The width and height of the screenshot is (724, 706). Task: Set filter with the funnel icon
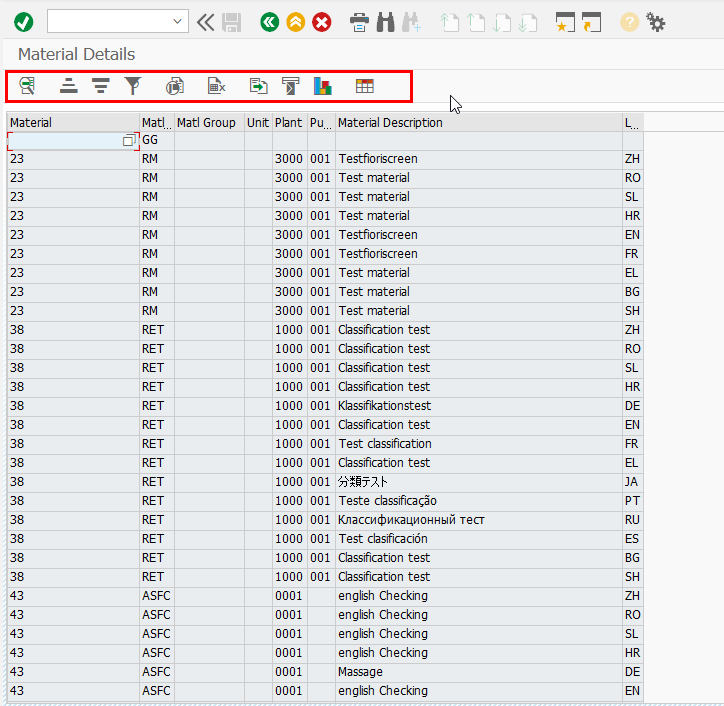tap(133, 86)
